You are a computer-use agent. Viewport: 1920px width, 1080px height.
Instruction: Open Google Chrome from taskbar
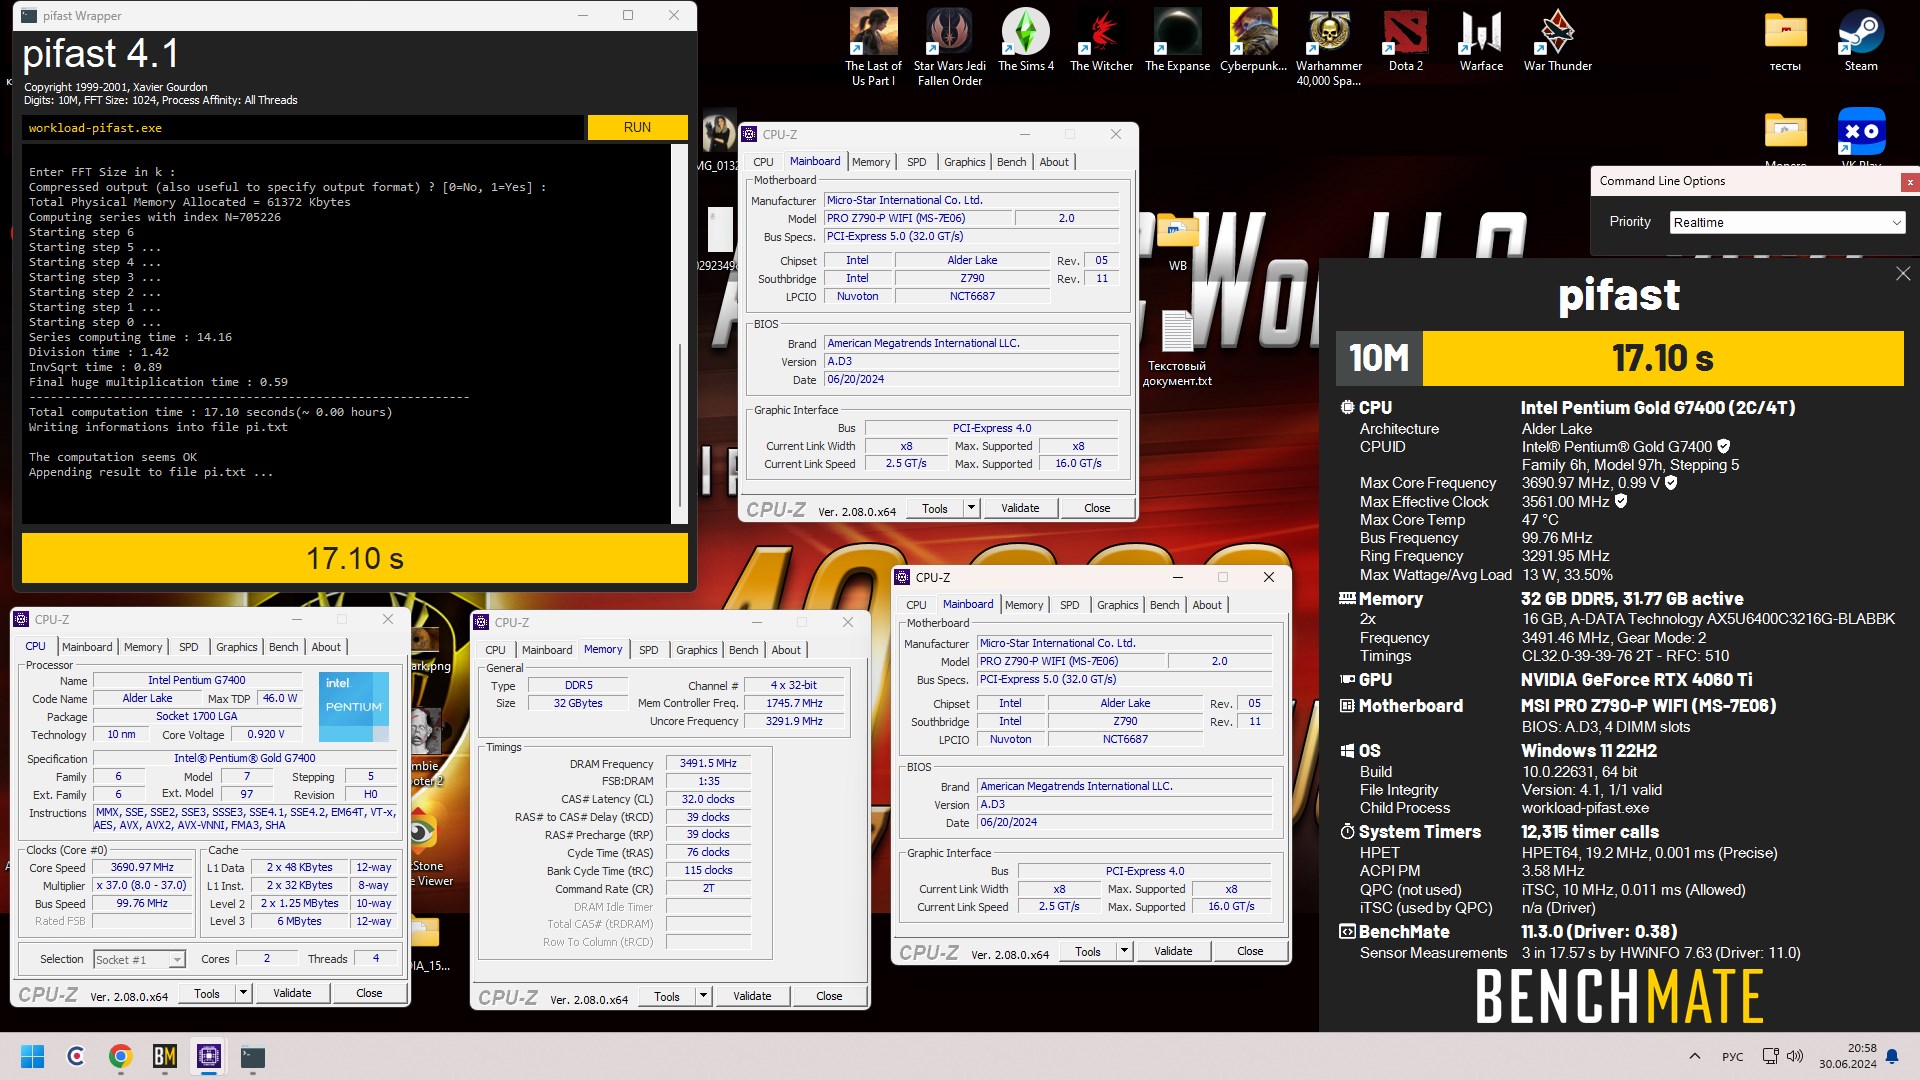click(121, 1056)
